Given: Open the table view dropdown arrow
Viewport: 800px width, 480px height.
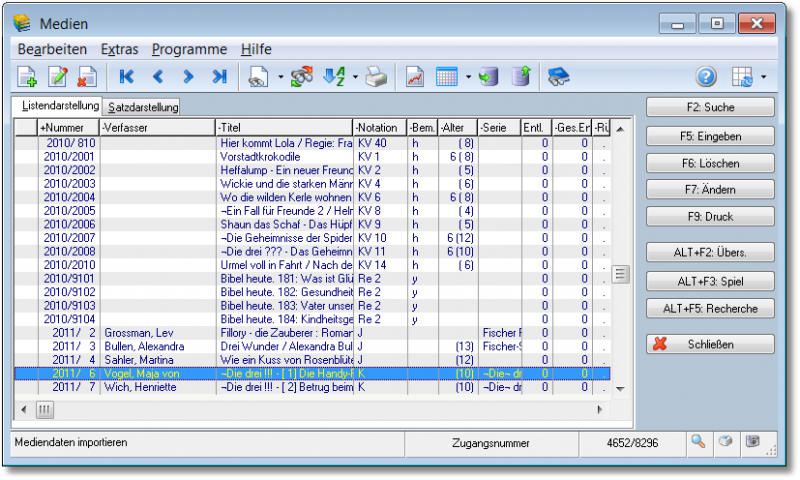Looking at the screenshot, I should (467, 77).
